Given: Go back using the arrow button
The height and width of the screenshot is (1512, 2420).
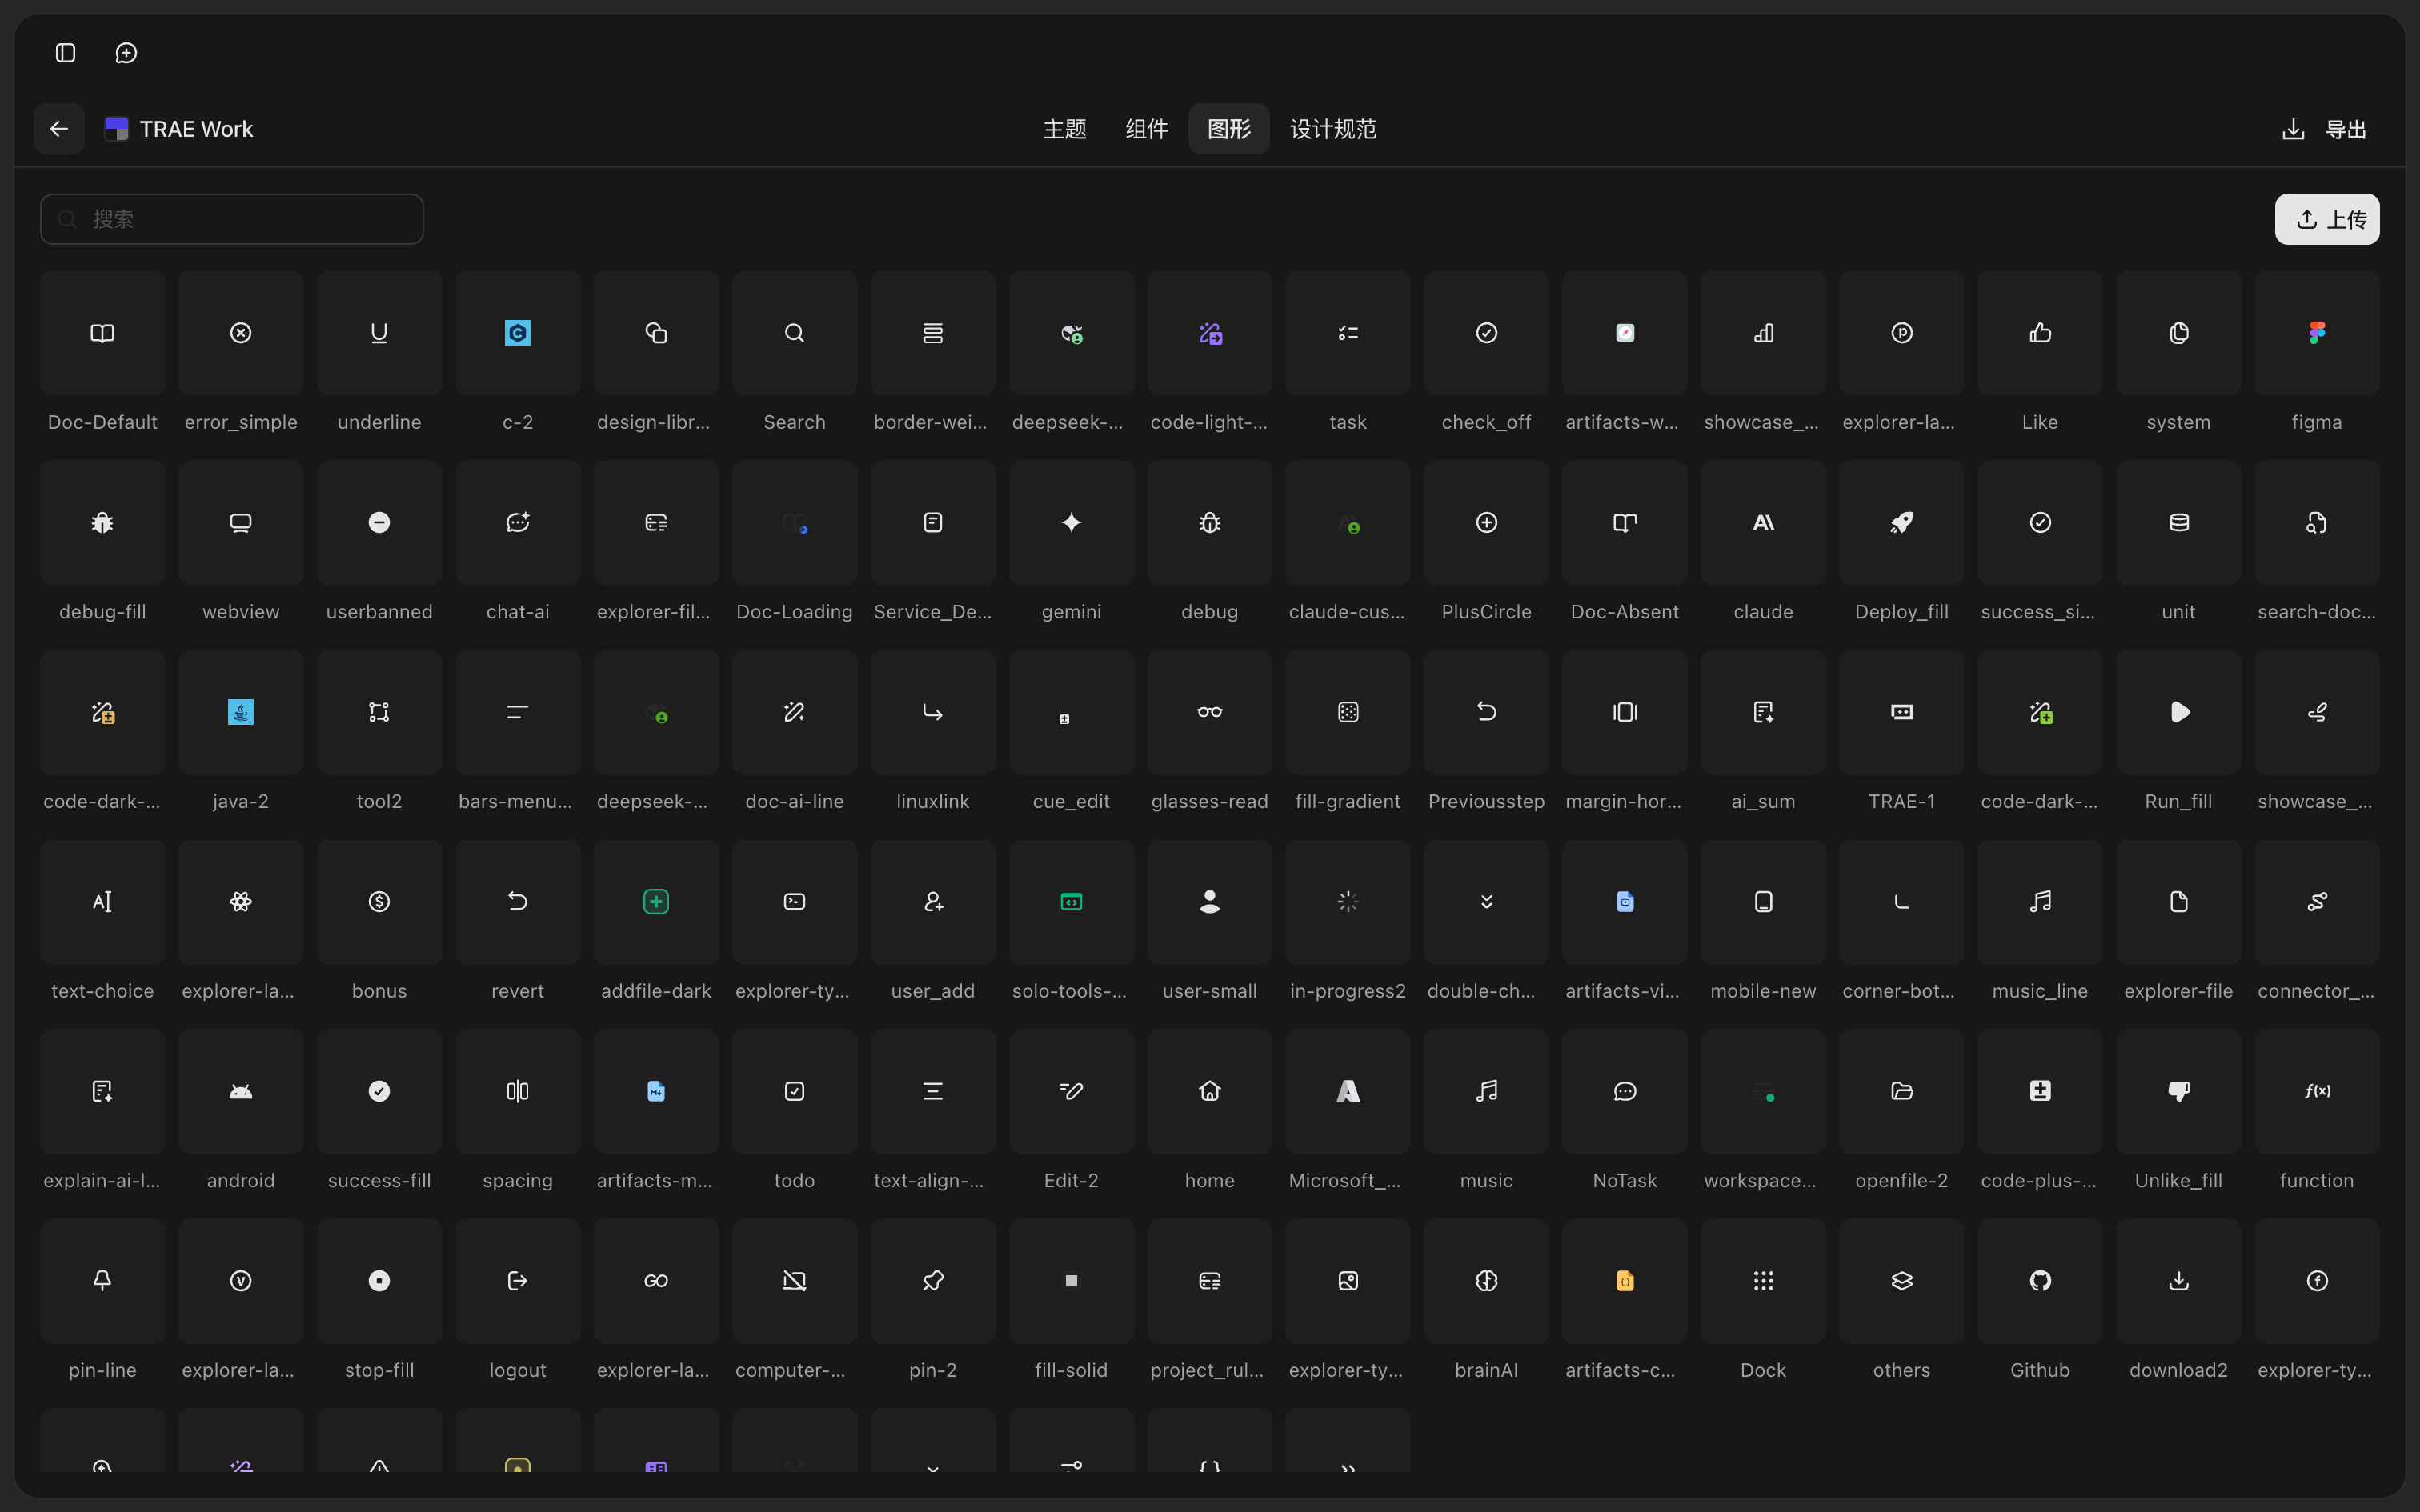Looking at the screenshot, I should tap(59, 129).
